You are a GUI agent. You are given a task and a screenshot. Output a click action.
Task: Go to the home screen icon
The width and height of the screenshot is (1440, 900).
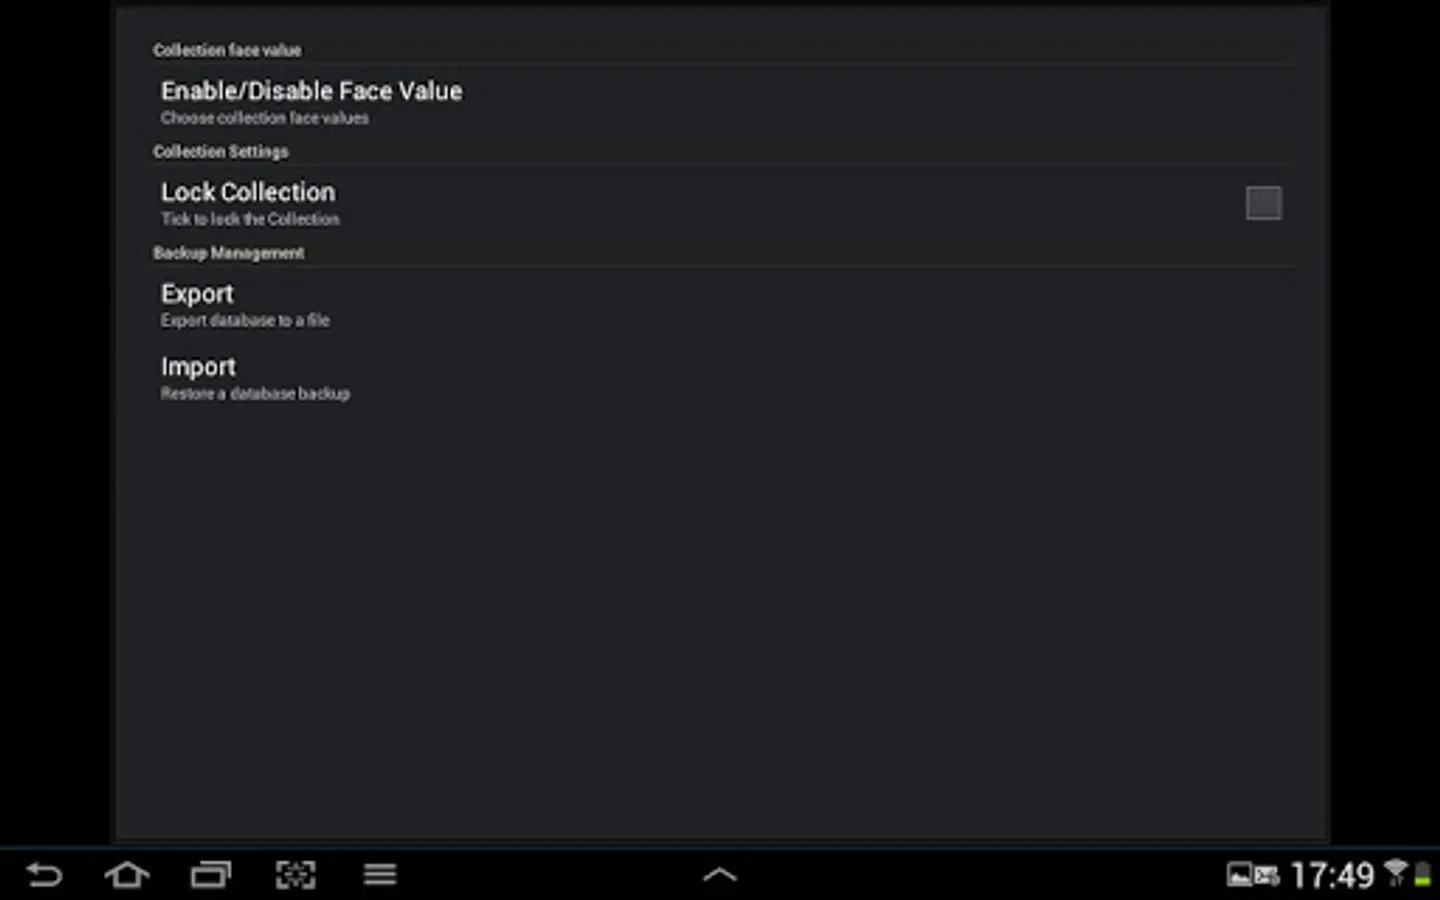(127, 875)
